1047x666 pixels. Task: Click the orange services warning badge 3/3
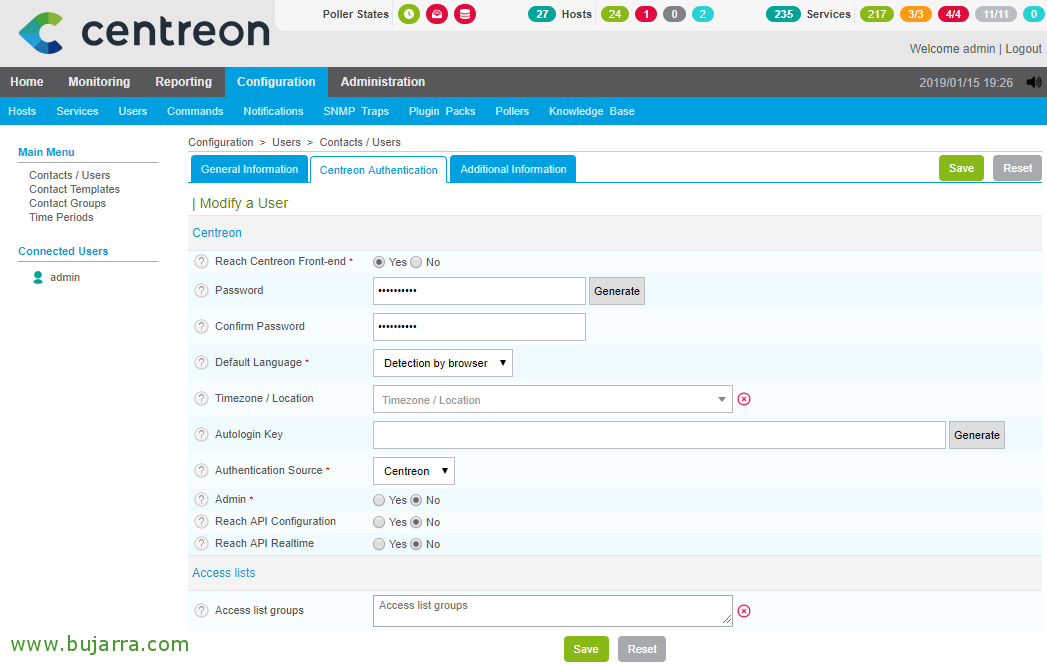click(915, 14)
